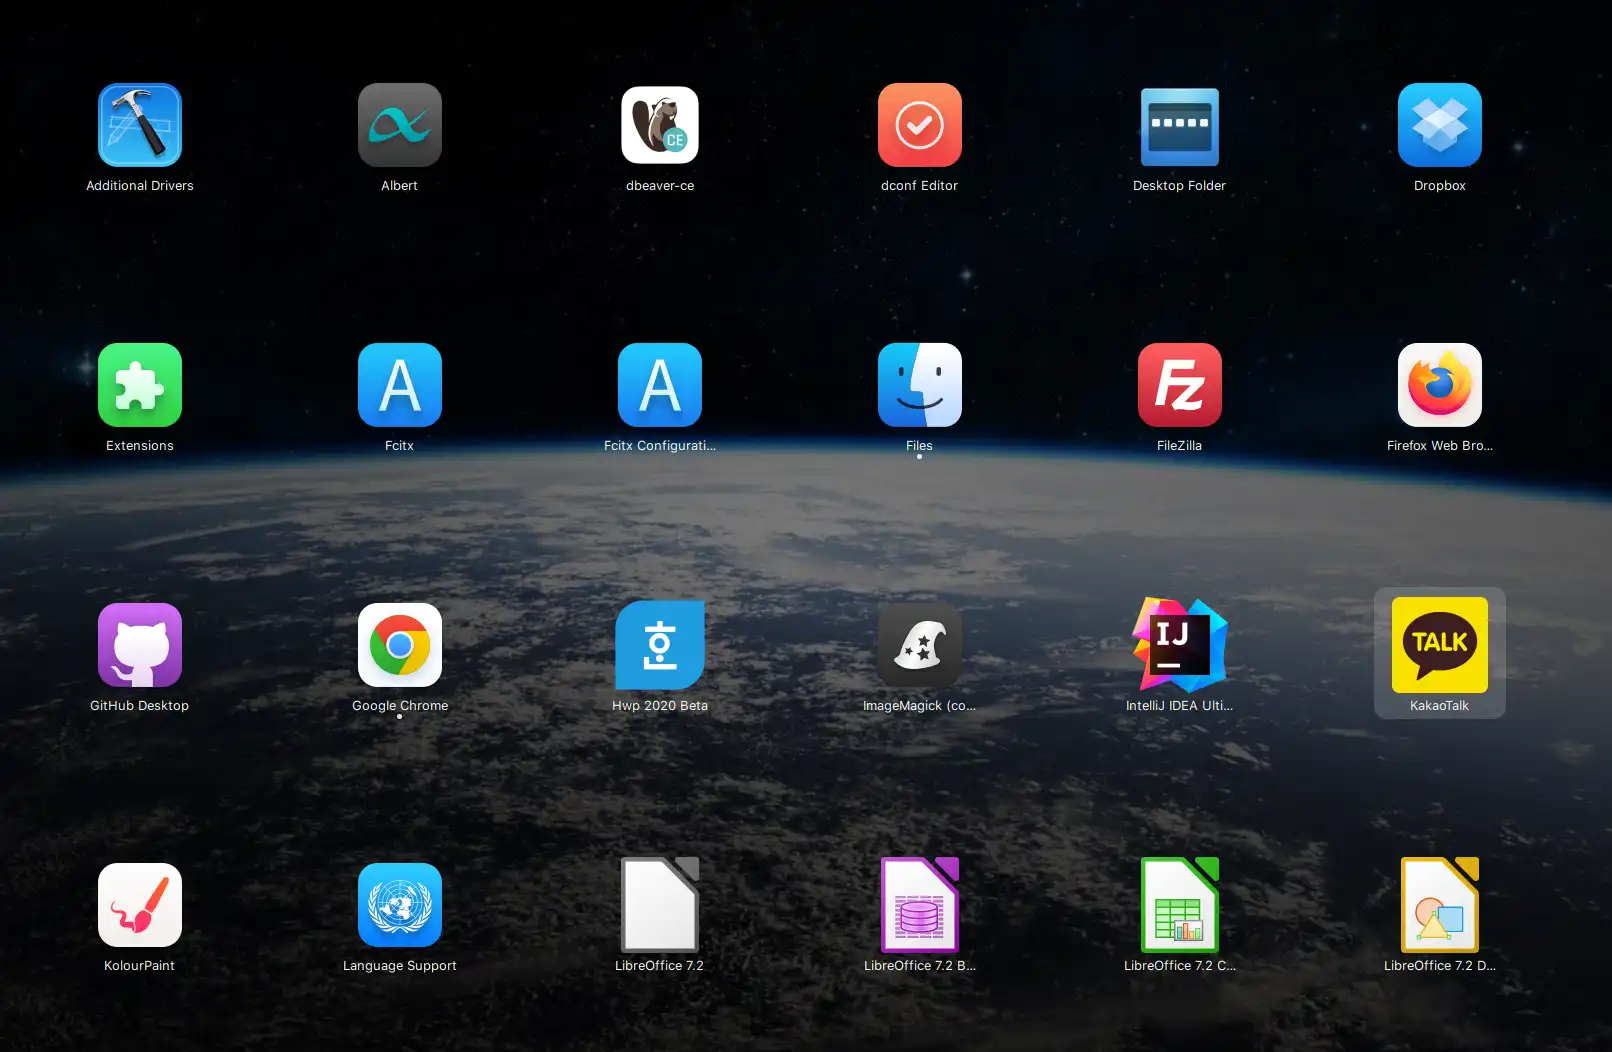
Task: Launch the Hwp 2020 Beta icon
Action: [660, 645]
